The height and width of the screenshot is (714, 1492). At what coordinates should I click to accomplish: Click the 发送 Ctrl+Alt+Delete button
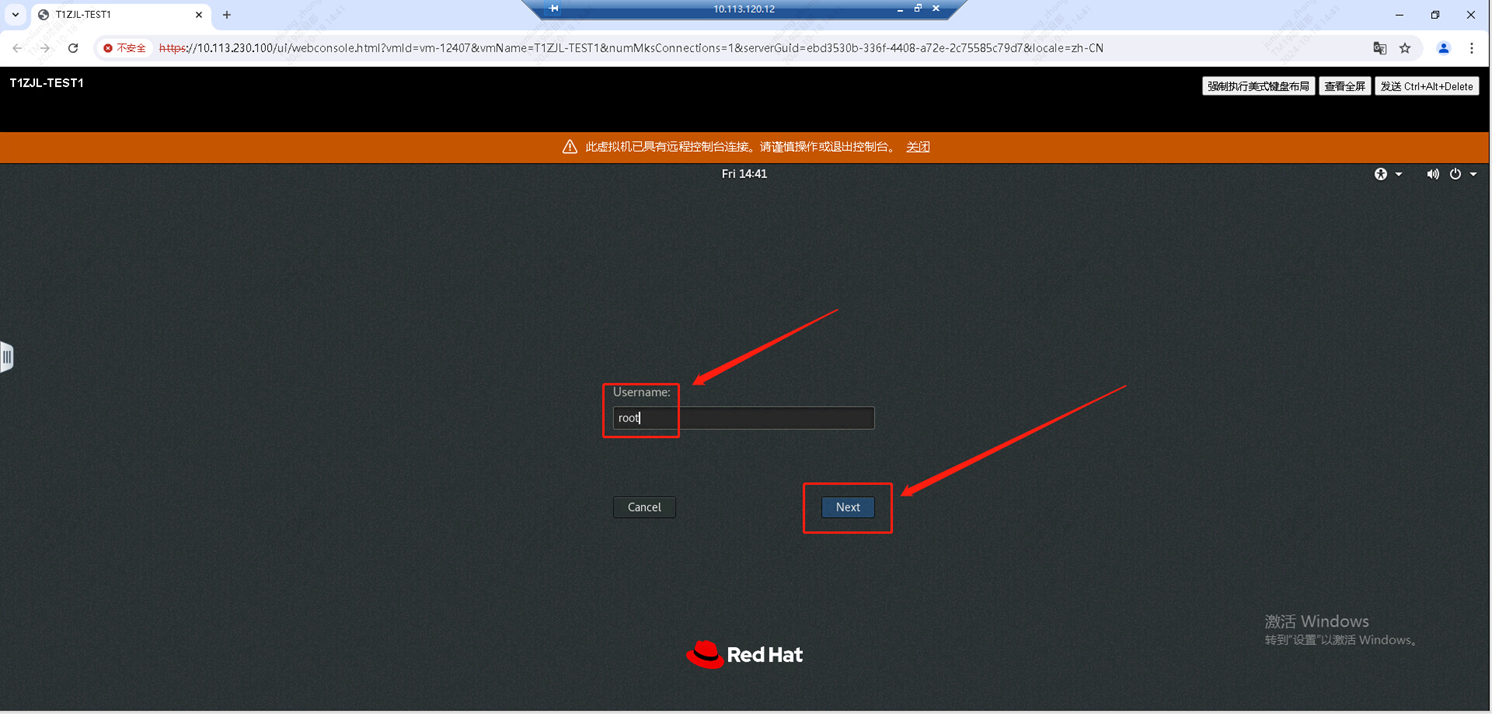(x=1426, y=87)
